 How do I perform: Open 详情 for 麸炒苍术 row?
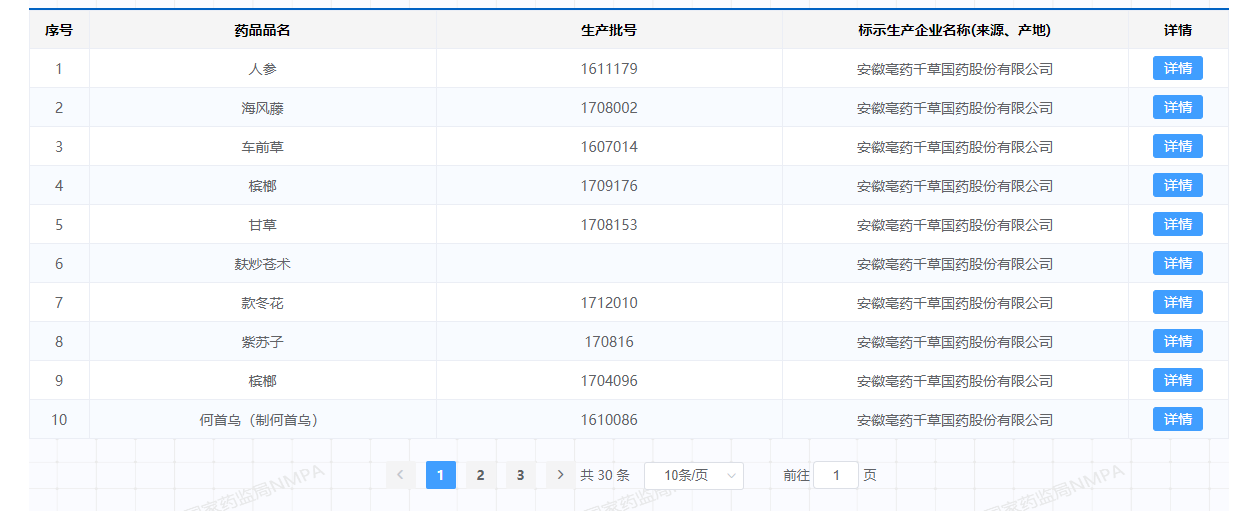pos(1177,264)
